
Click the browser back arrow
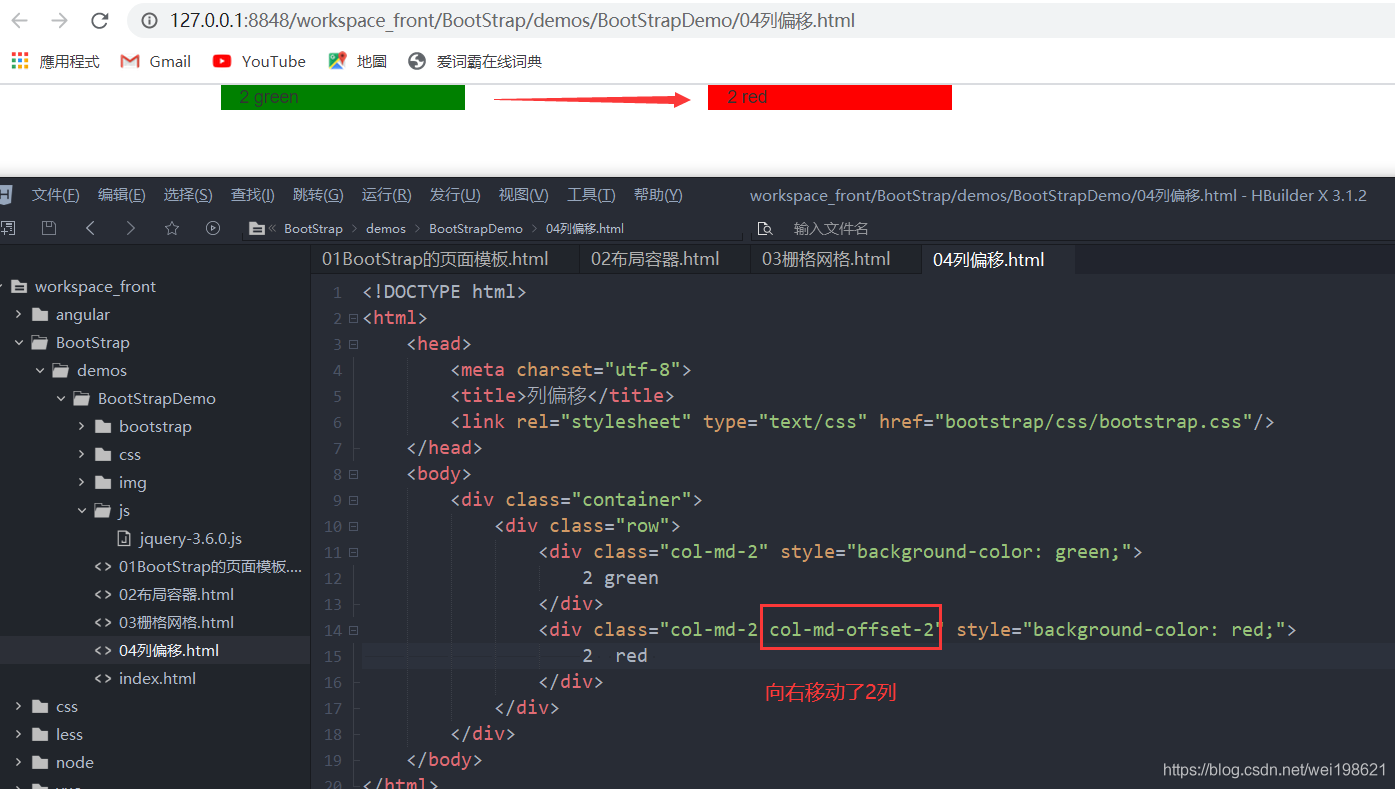[19, 21]
